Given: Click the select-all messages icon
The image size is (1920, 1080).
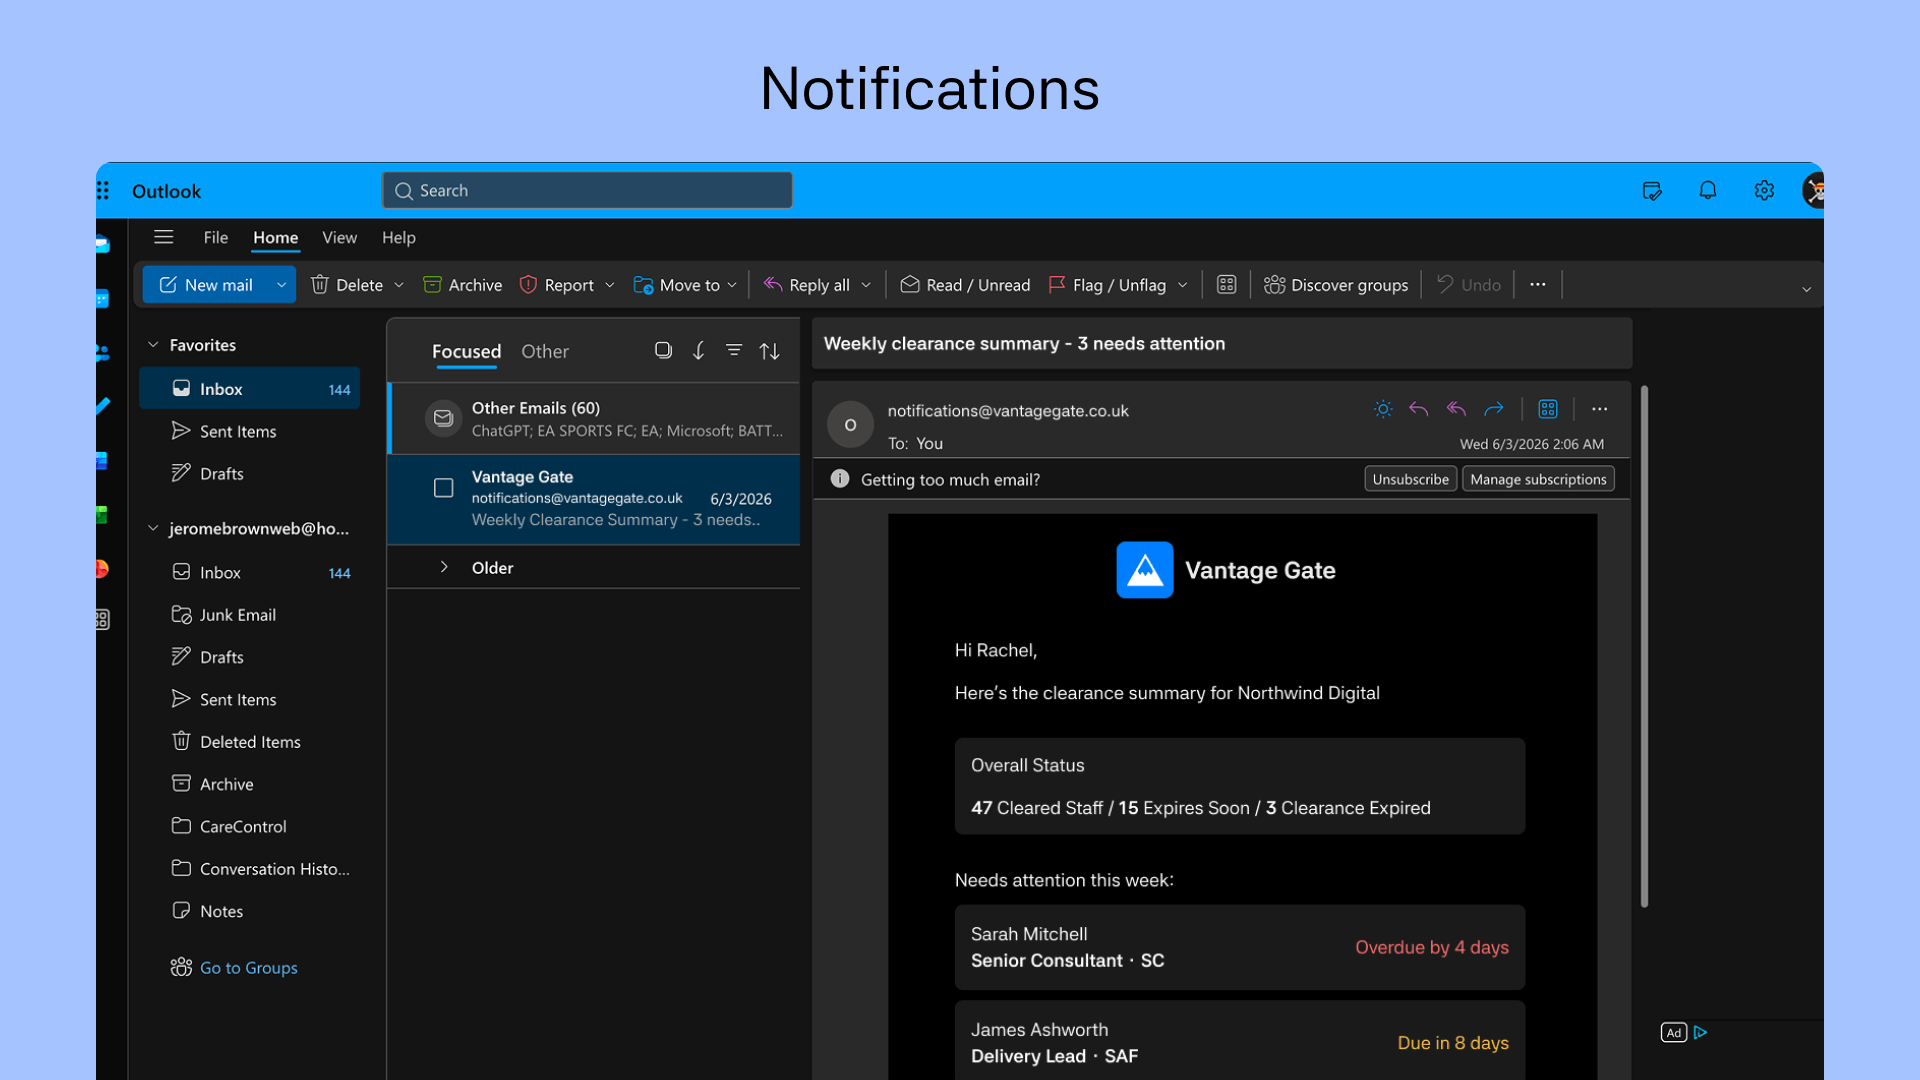Looking at the screenshot, I should click(663, 351).
